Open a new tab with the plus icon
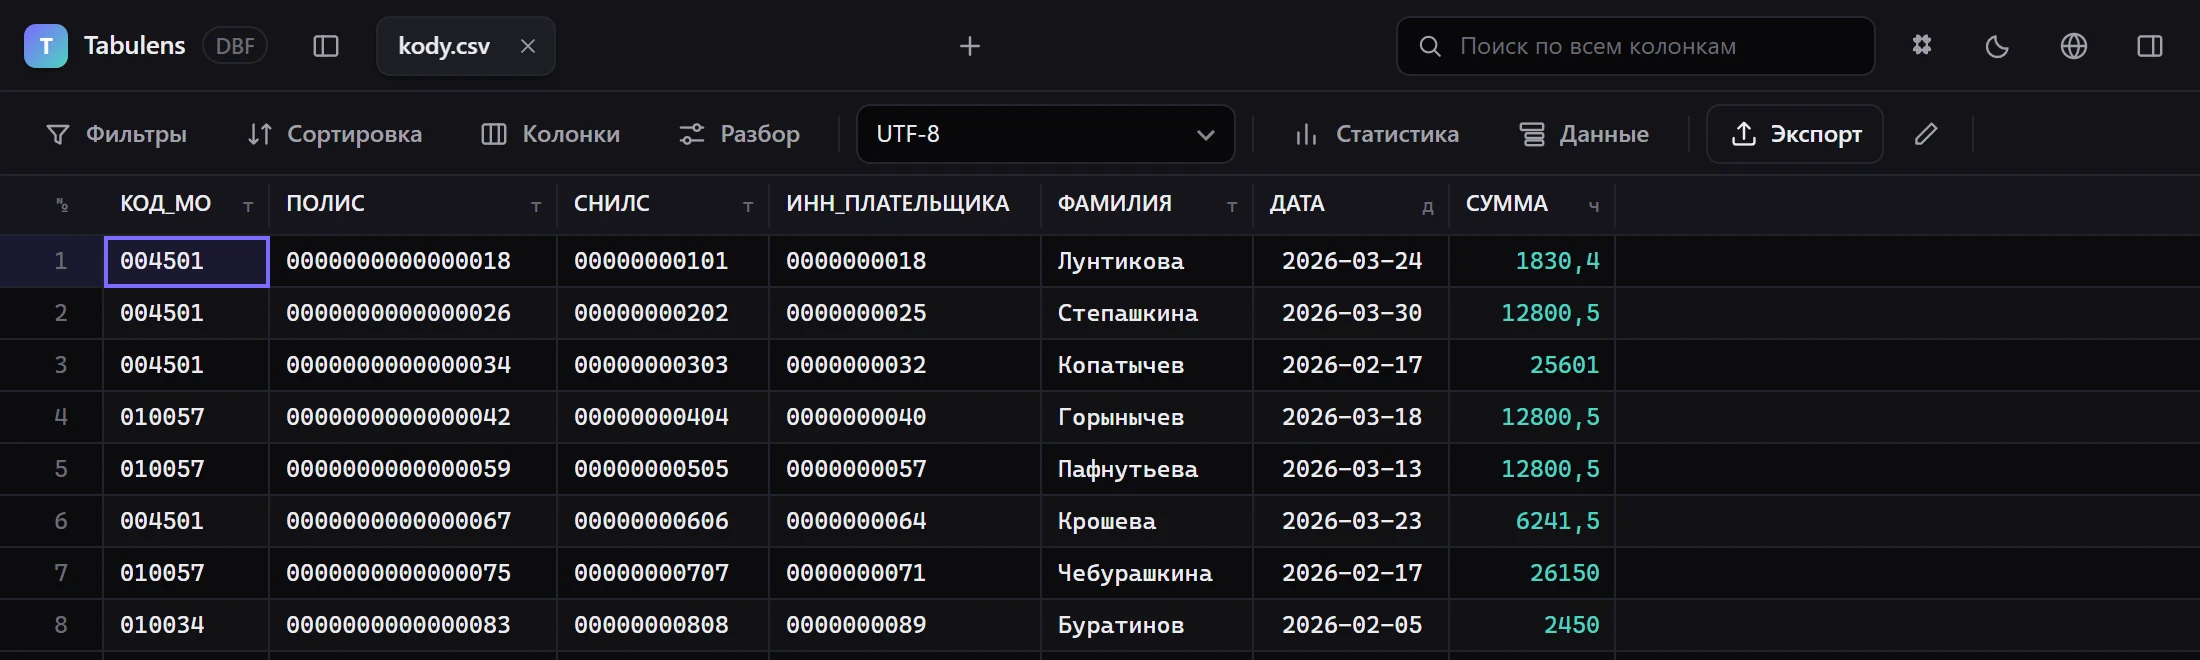This screenshot has height=660, width=2200. coord(969,46)
